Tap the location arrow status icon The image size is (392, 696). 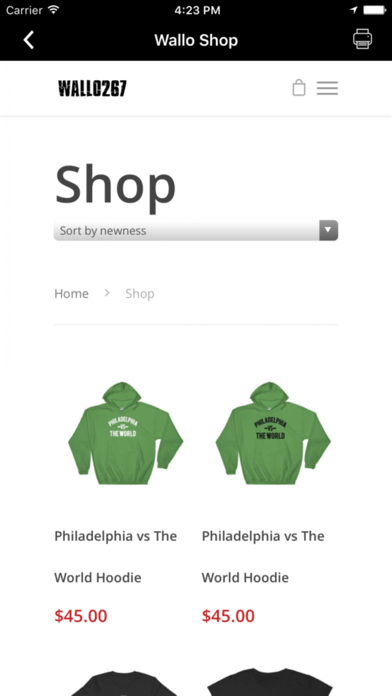354,10
